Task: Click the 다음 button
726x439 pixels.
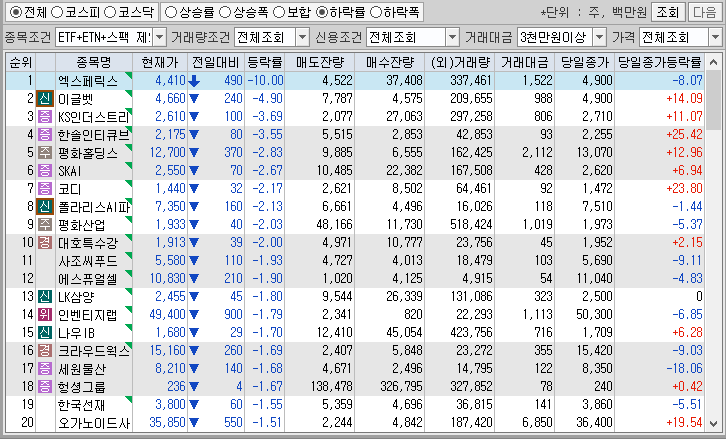Action: click(x=704, y=13)
